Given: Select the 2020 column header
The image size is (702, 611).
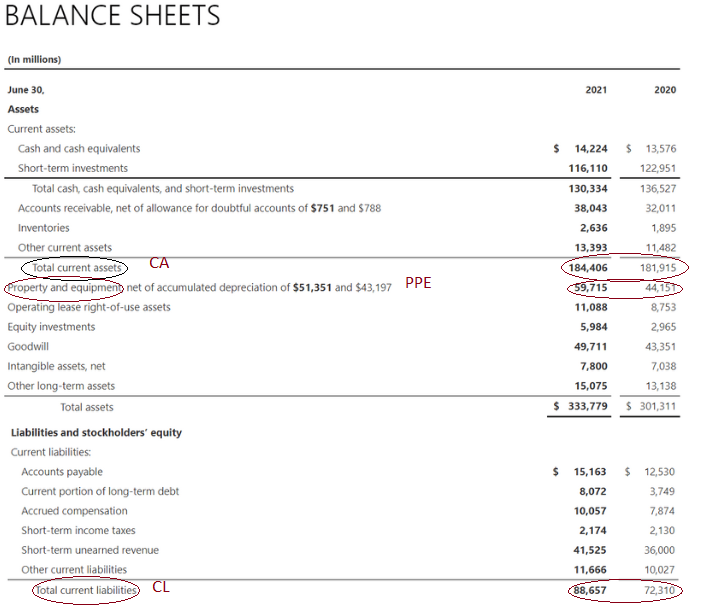Looking at the screenshot, I should point(665,90).
